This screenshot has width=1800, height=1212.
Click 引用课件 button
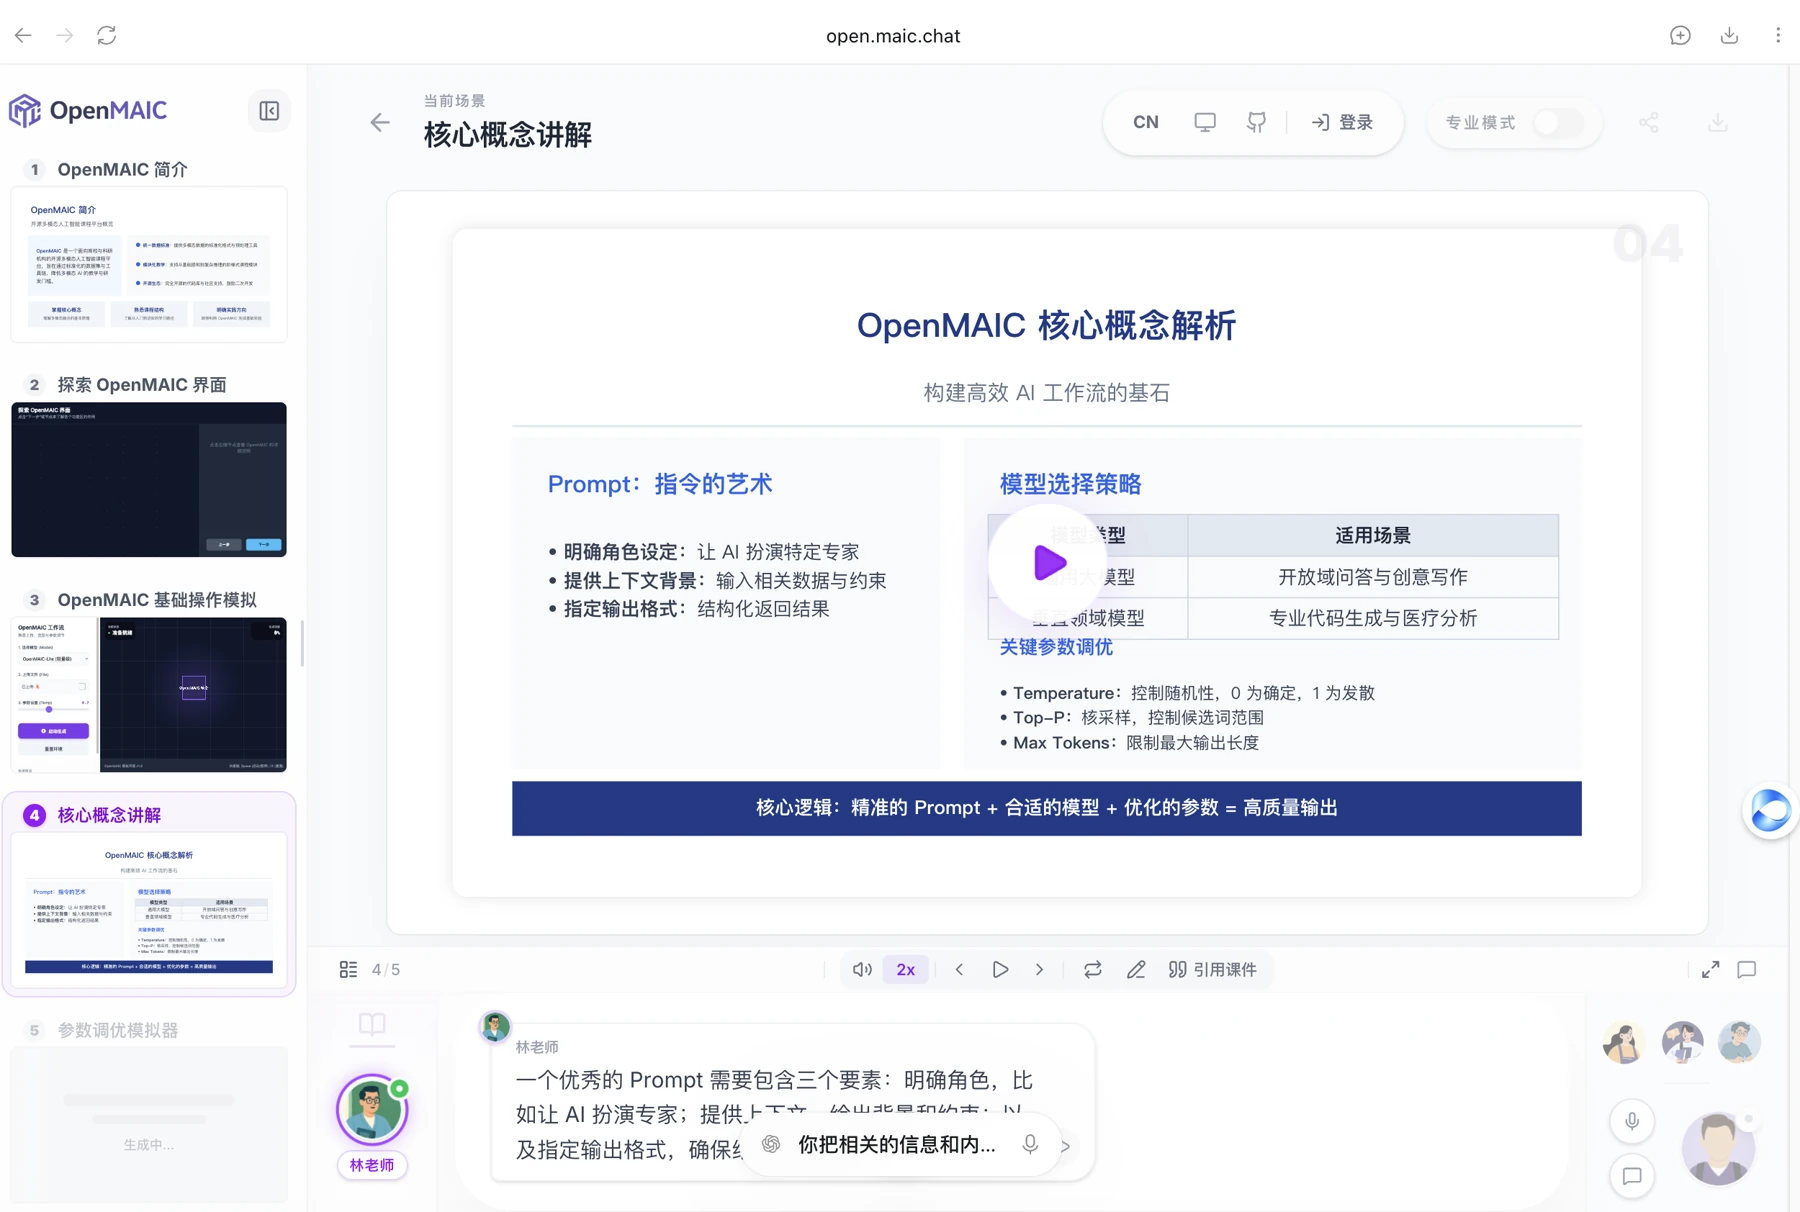coord(1213,969)
